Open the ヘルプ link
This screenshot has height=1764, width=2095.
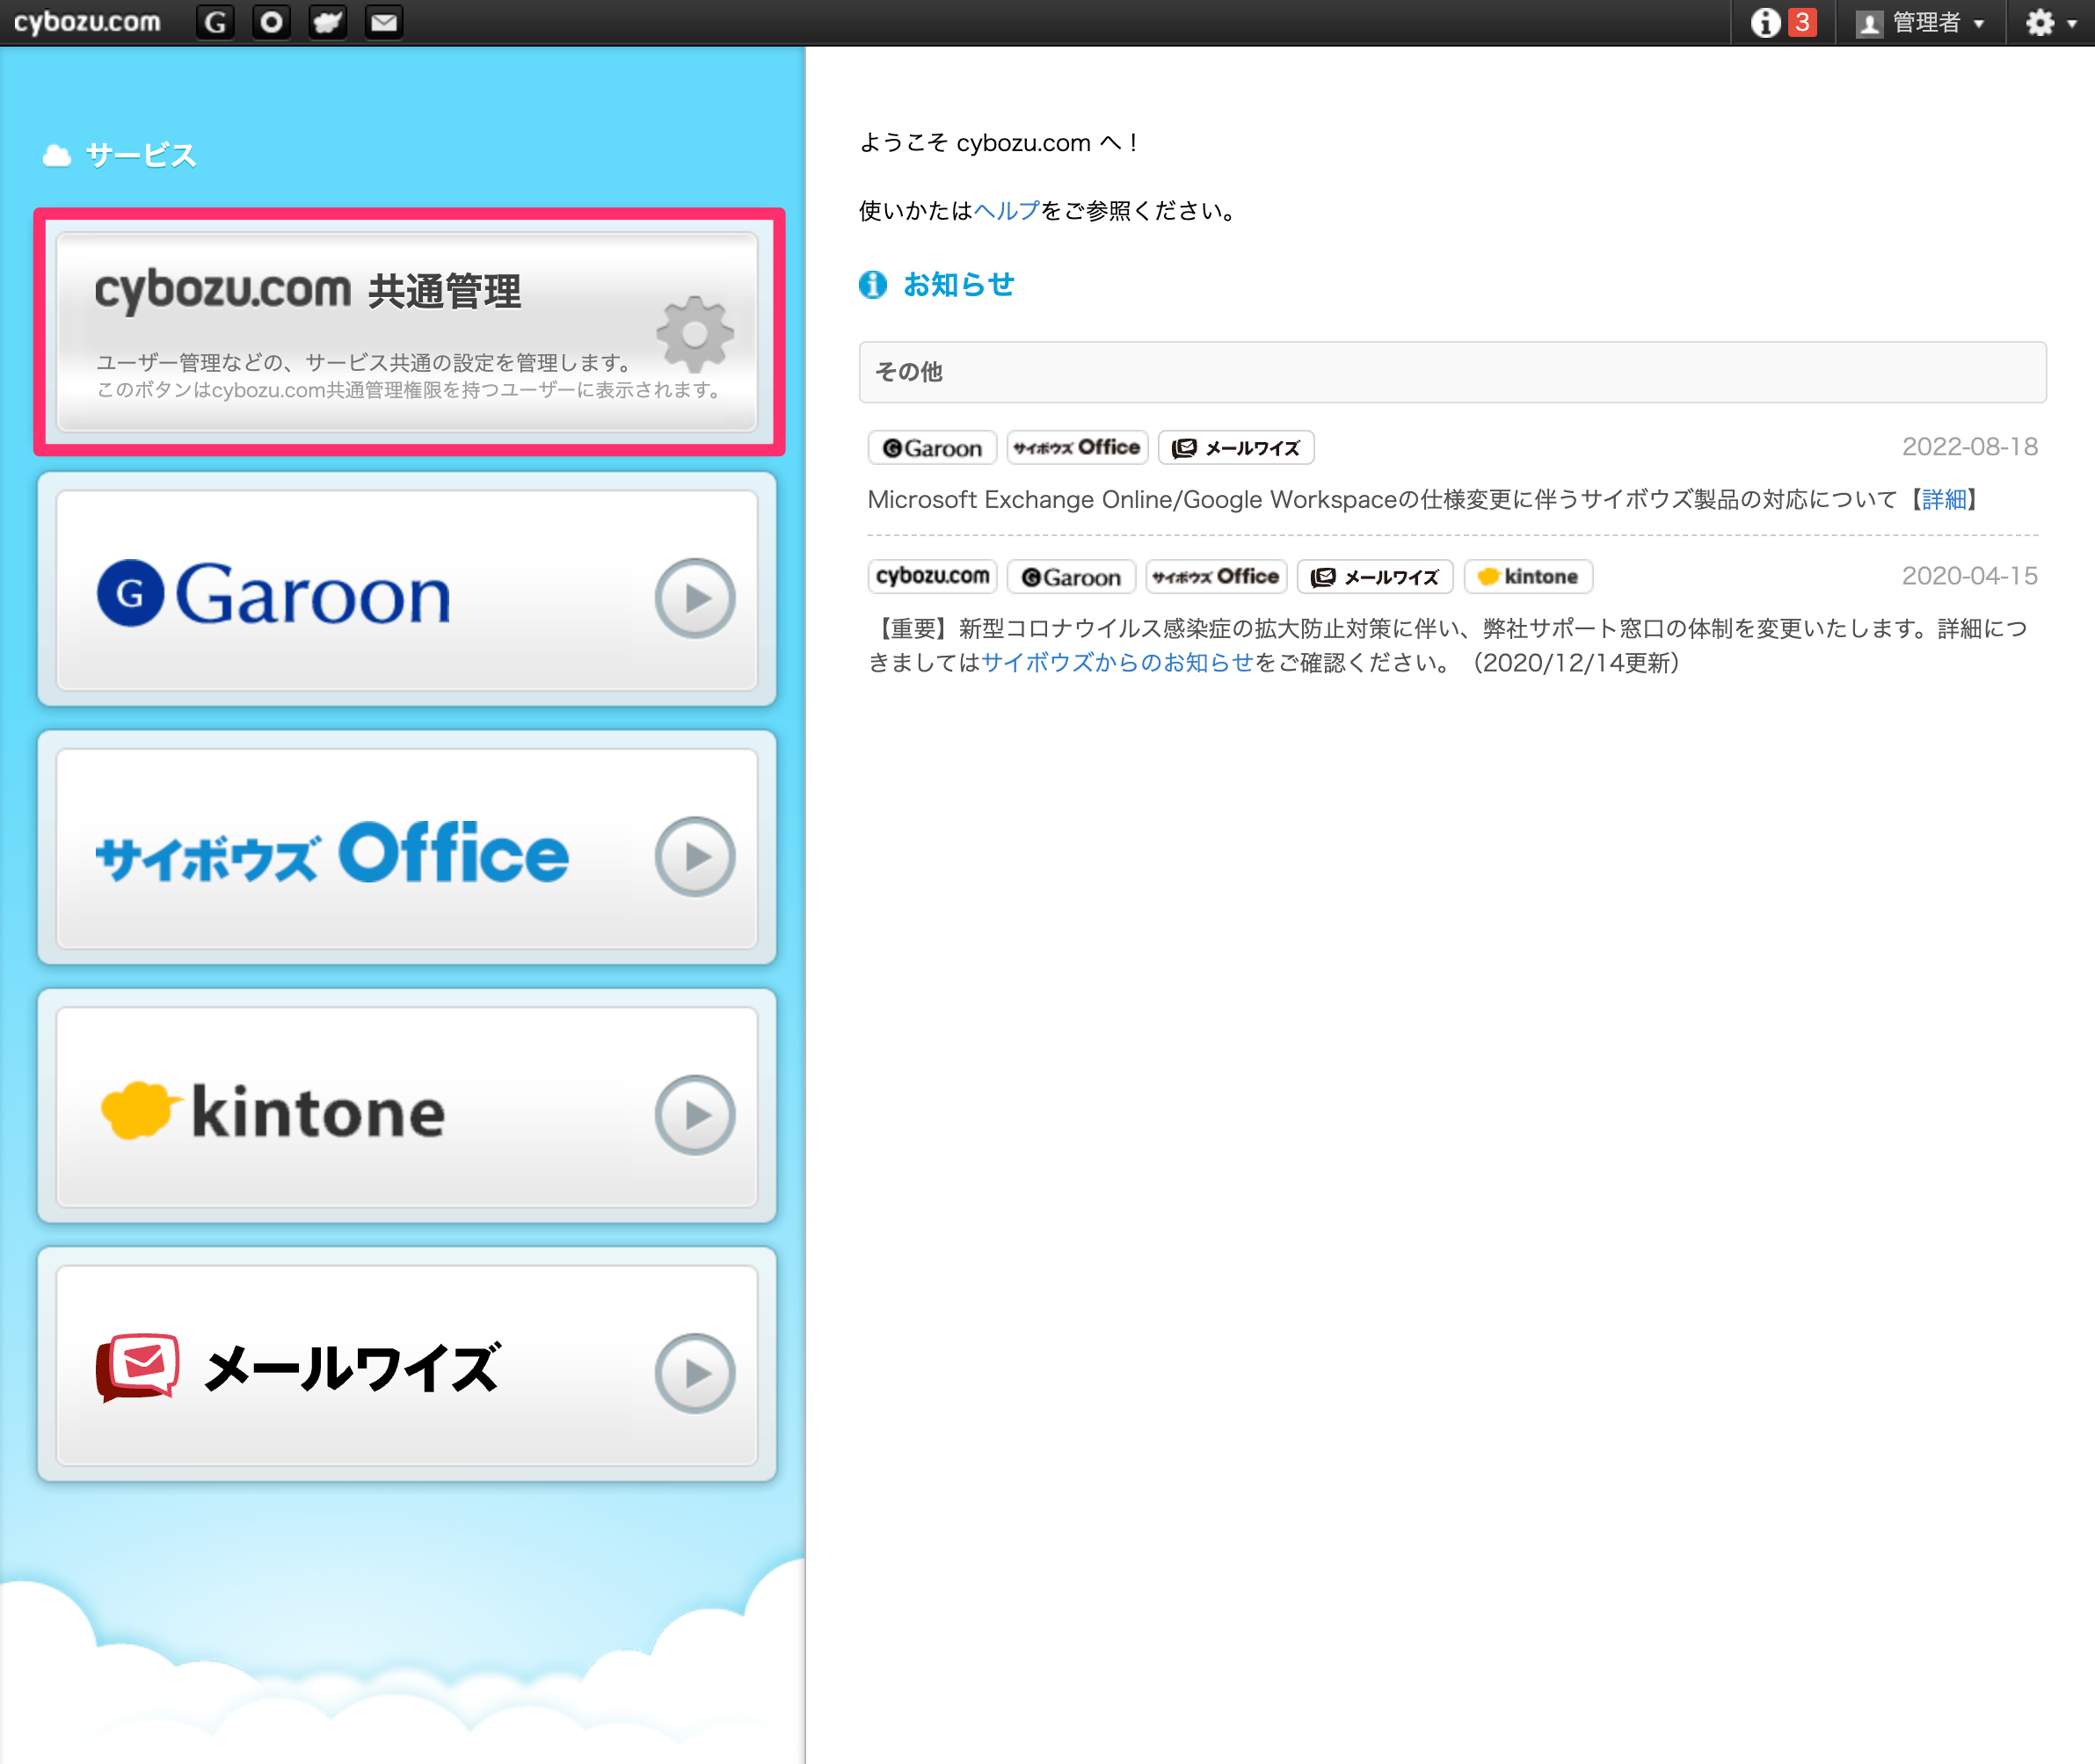tap(1006, 211)
